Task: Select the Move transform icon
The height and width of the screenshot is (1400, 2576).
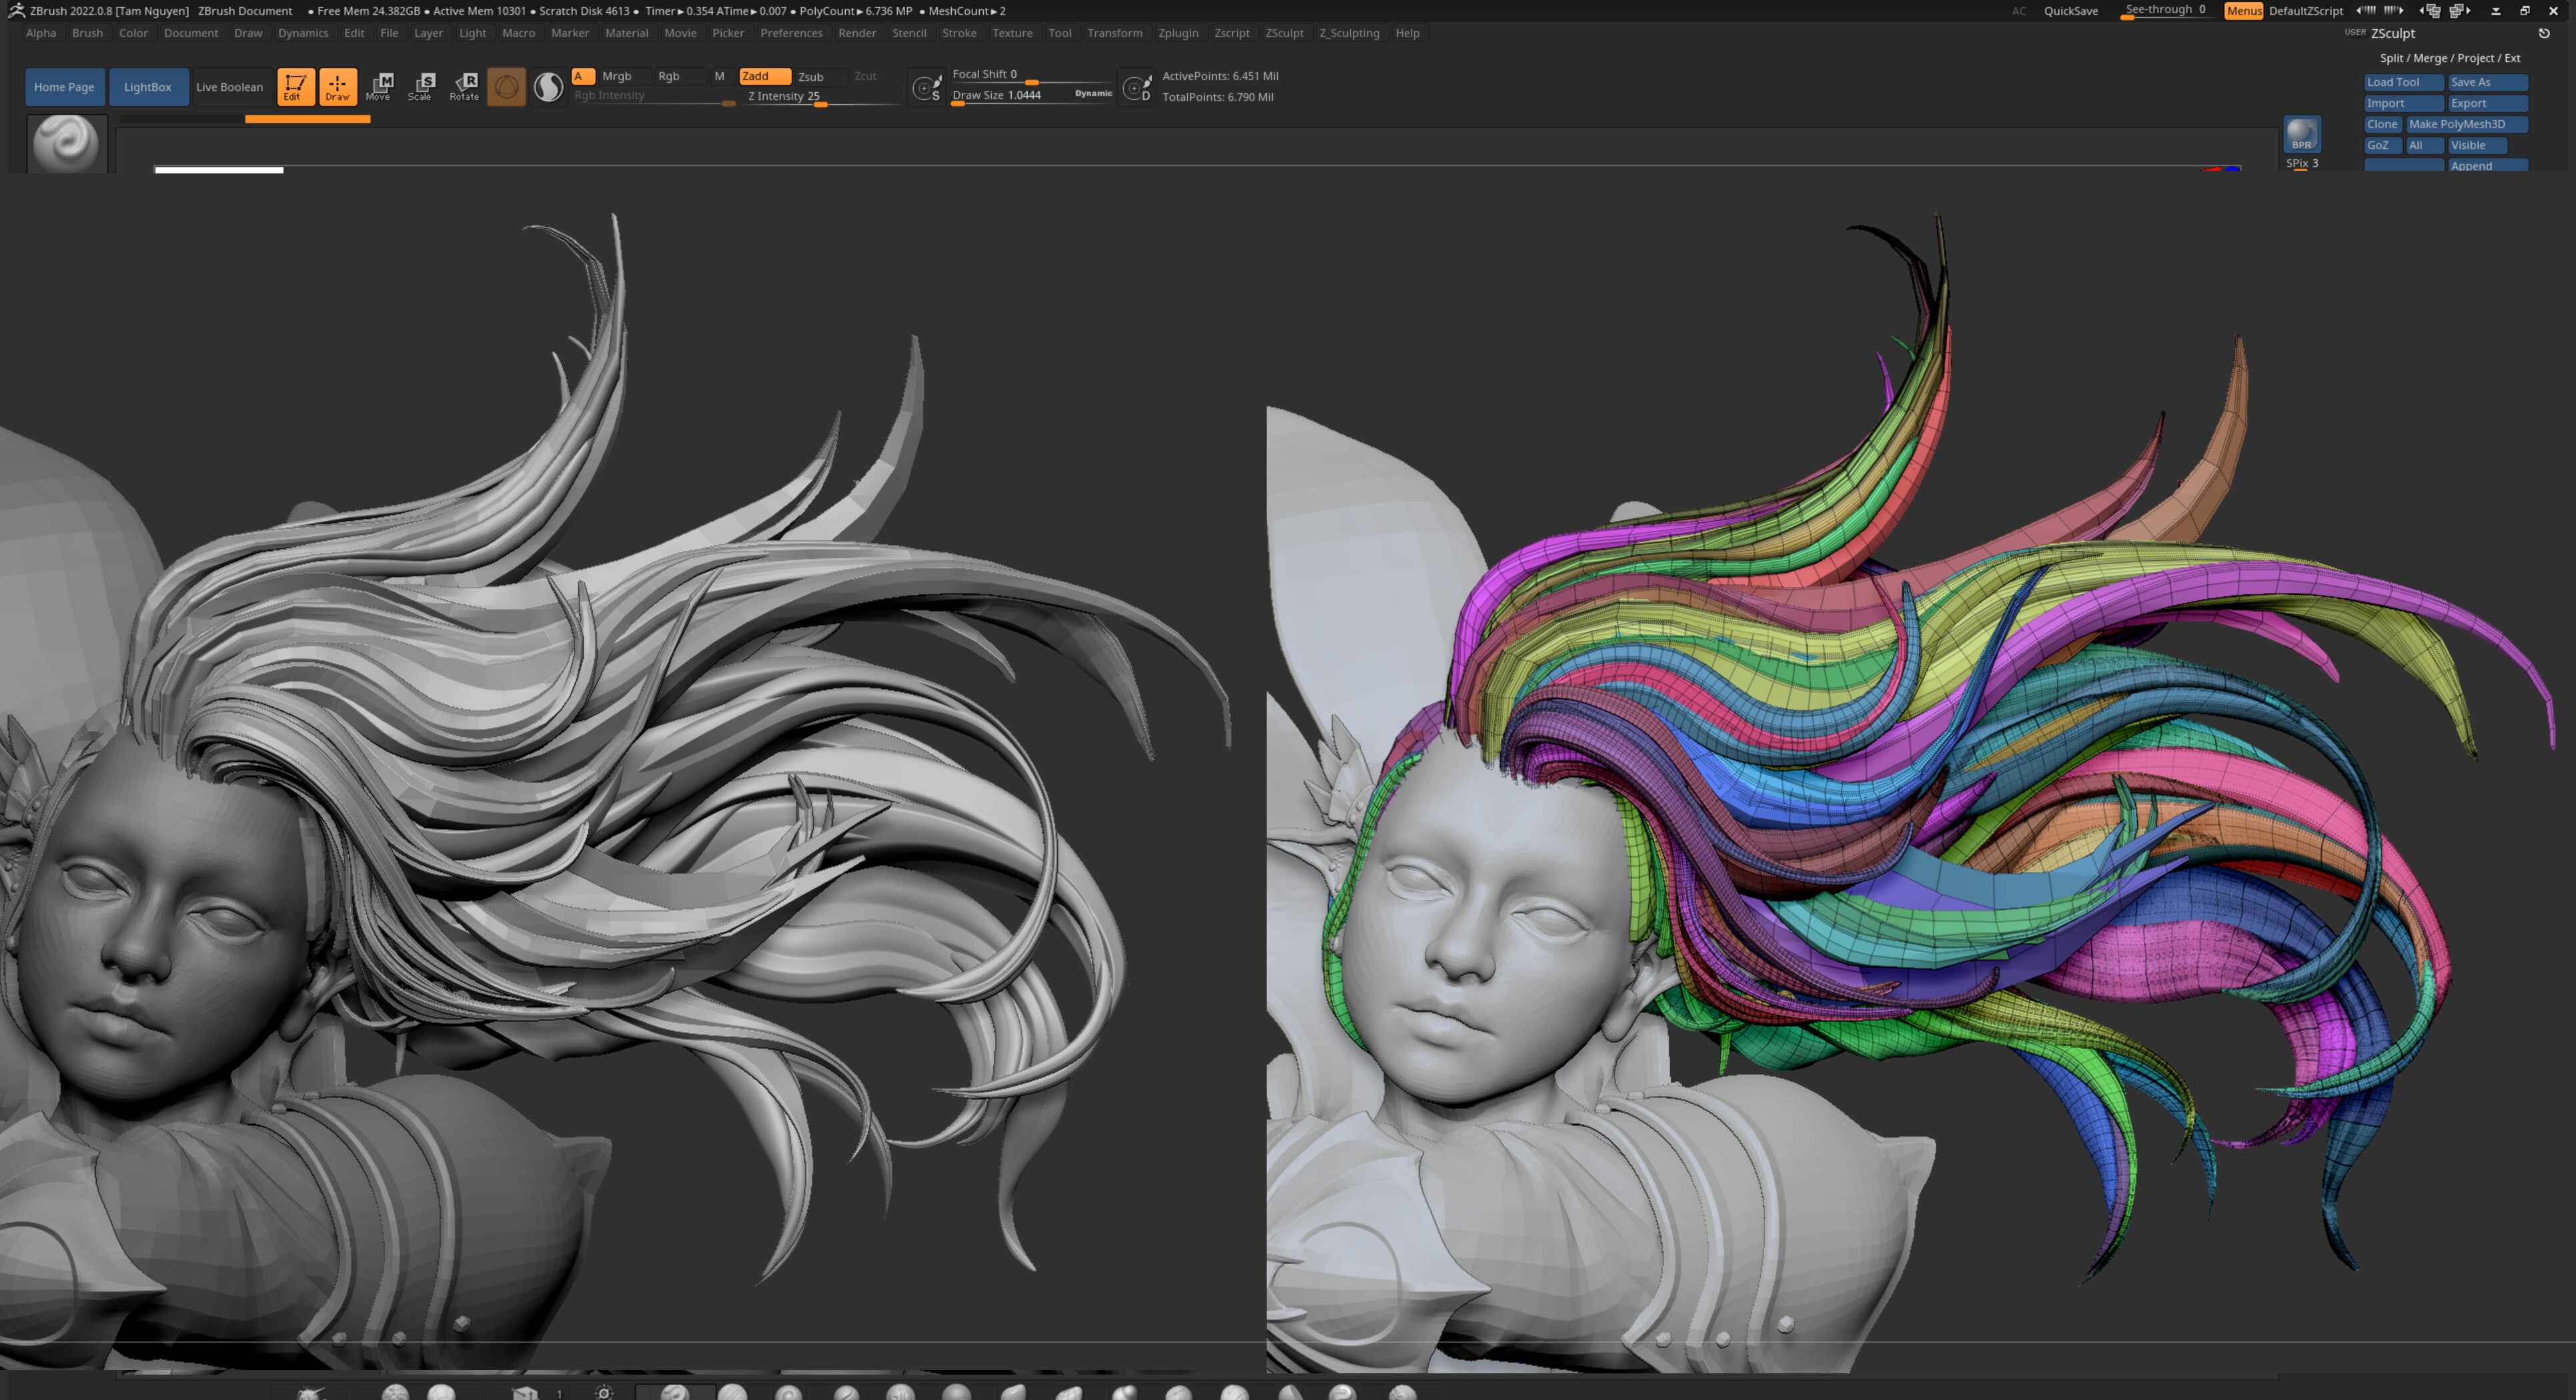Action: (x=380, y=86)
